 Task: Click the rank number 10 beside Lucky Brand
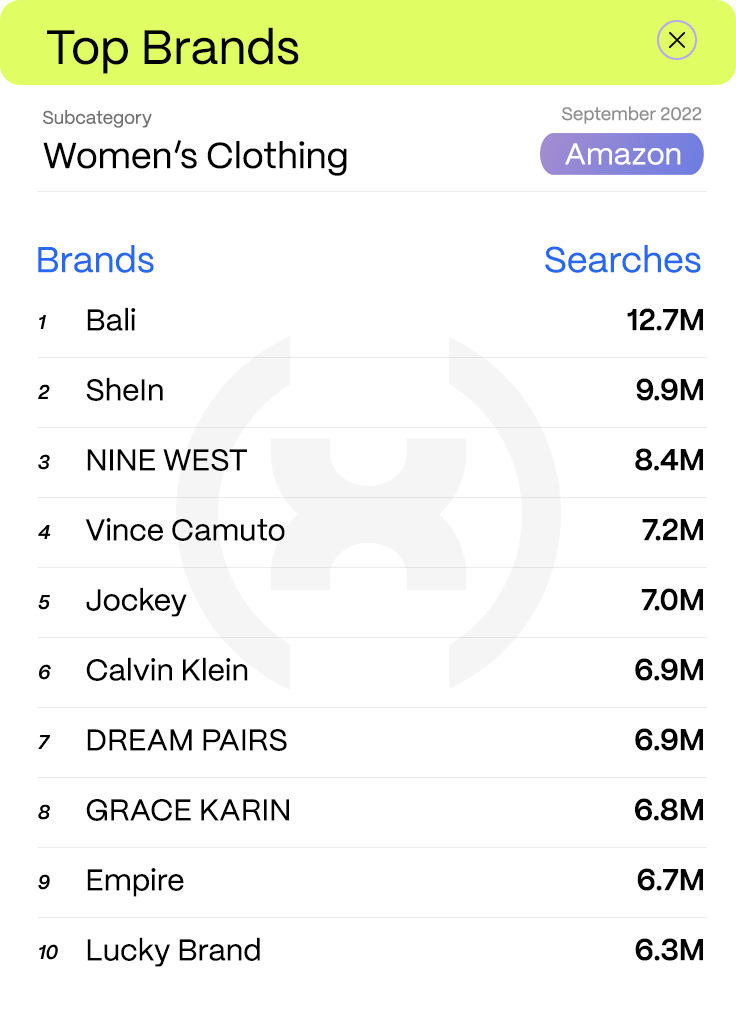point(47,953)
